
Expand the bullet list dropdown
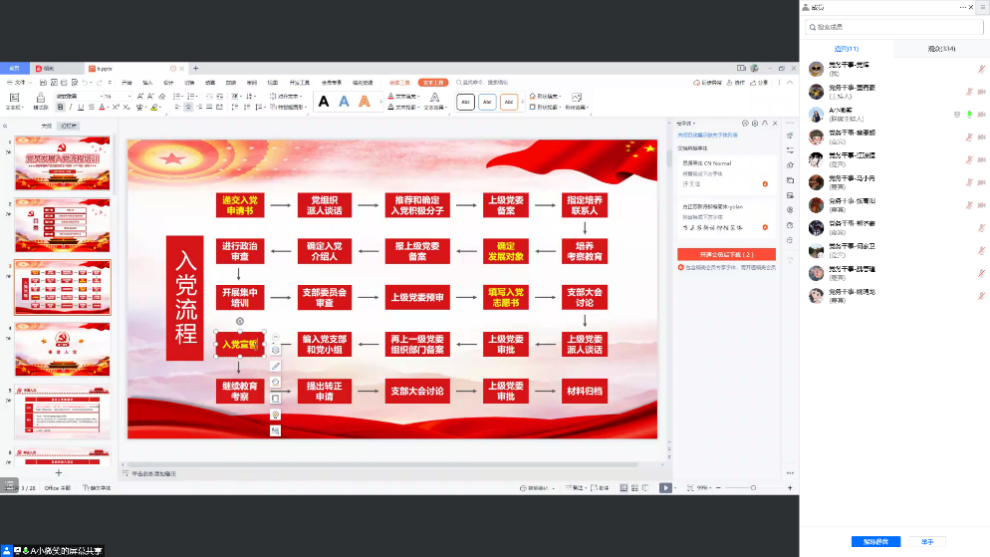pos(183,96)
